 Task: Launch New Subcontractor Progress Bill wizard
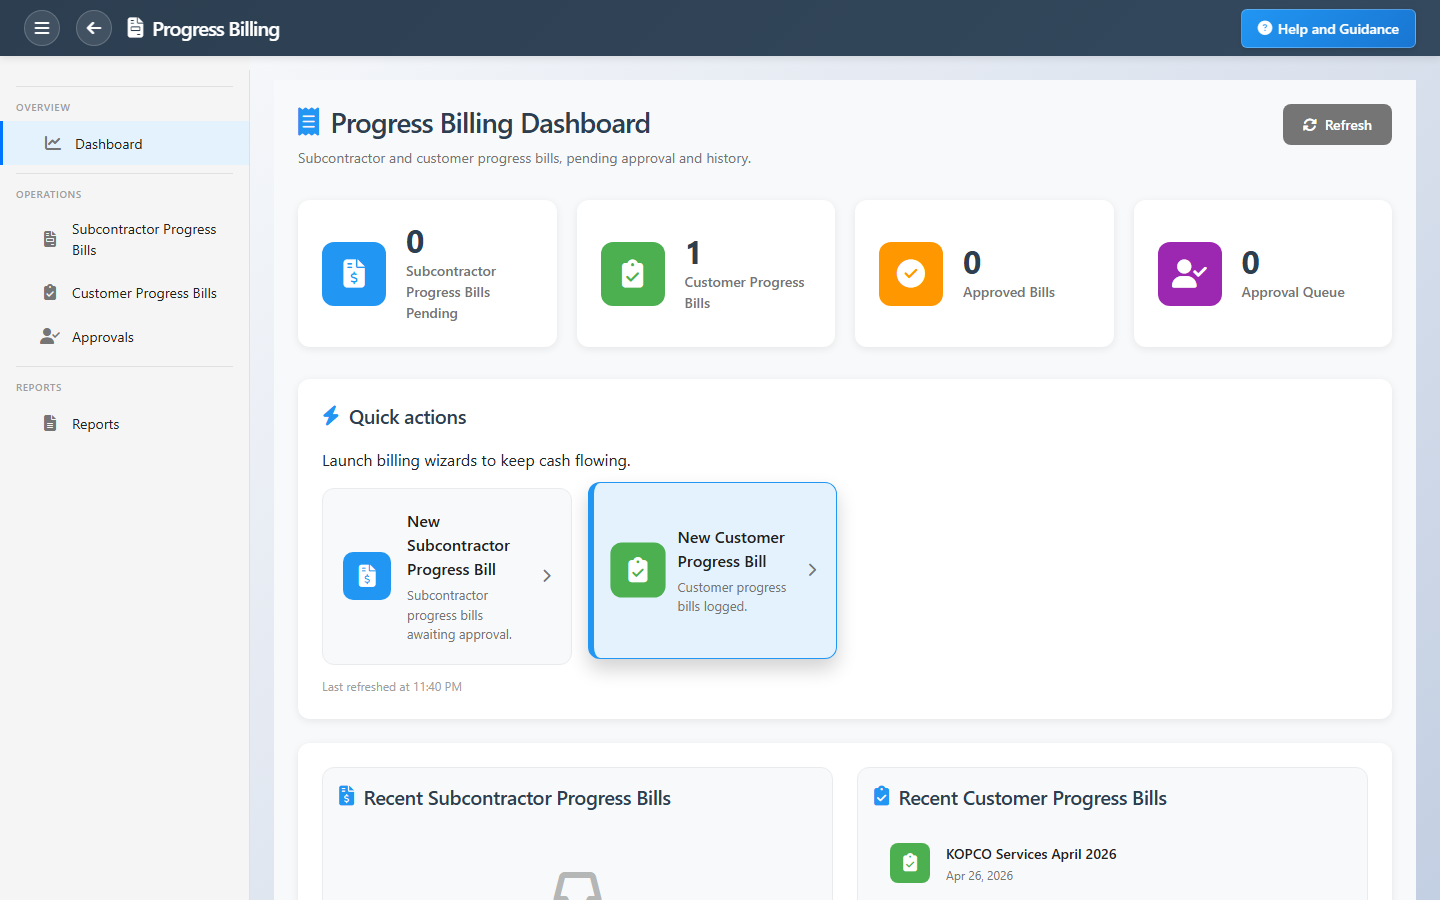447,576
